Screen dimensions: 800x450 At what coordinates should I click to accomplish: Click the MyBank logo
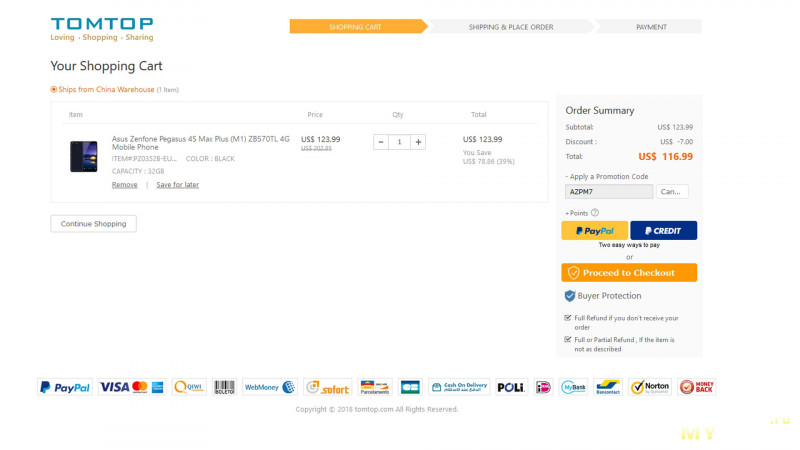click(x=573, y=387)
